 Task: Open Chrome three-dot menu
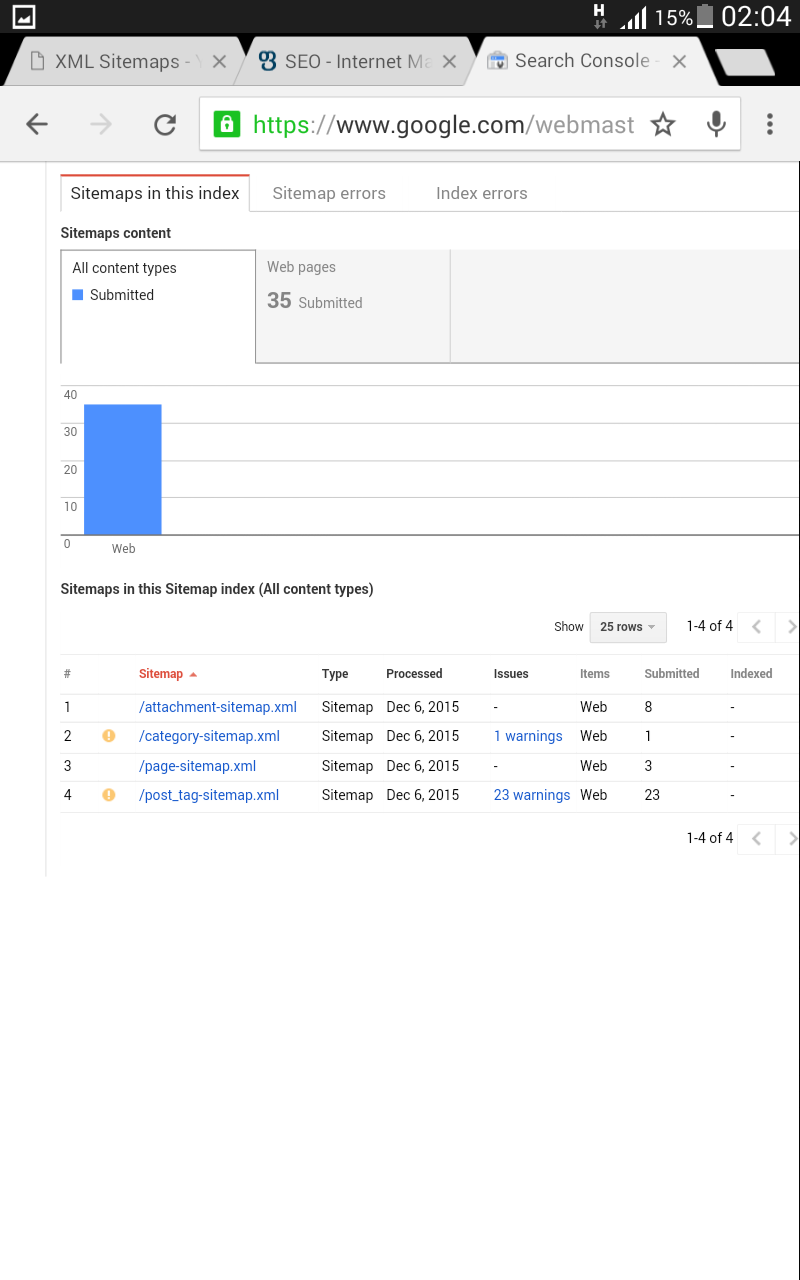[769, 124]
